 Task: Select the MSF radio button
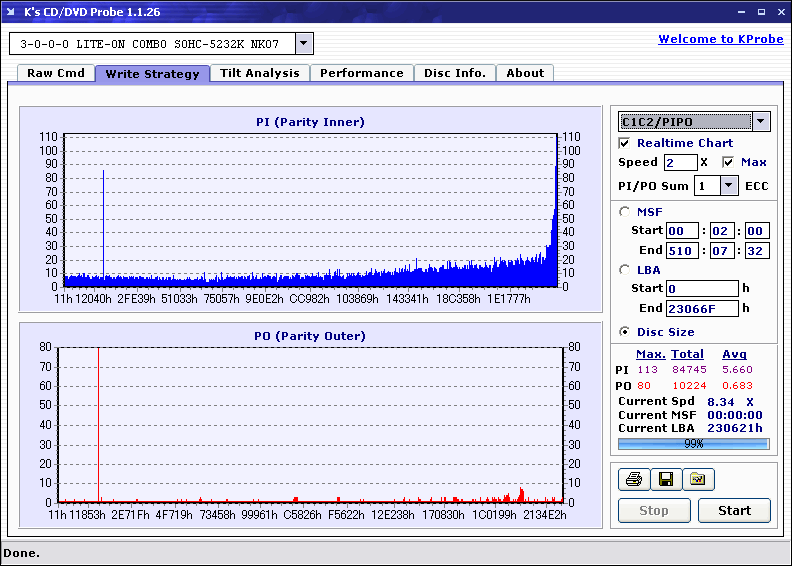(x=625, y=211)
